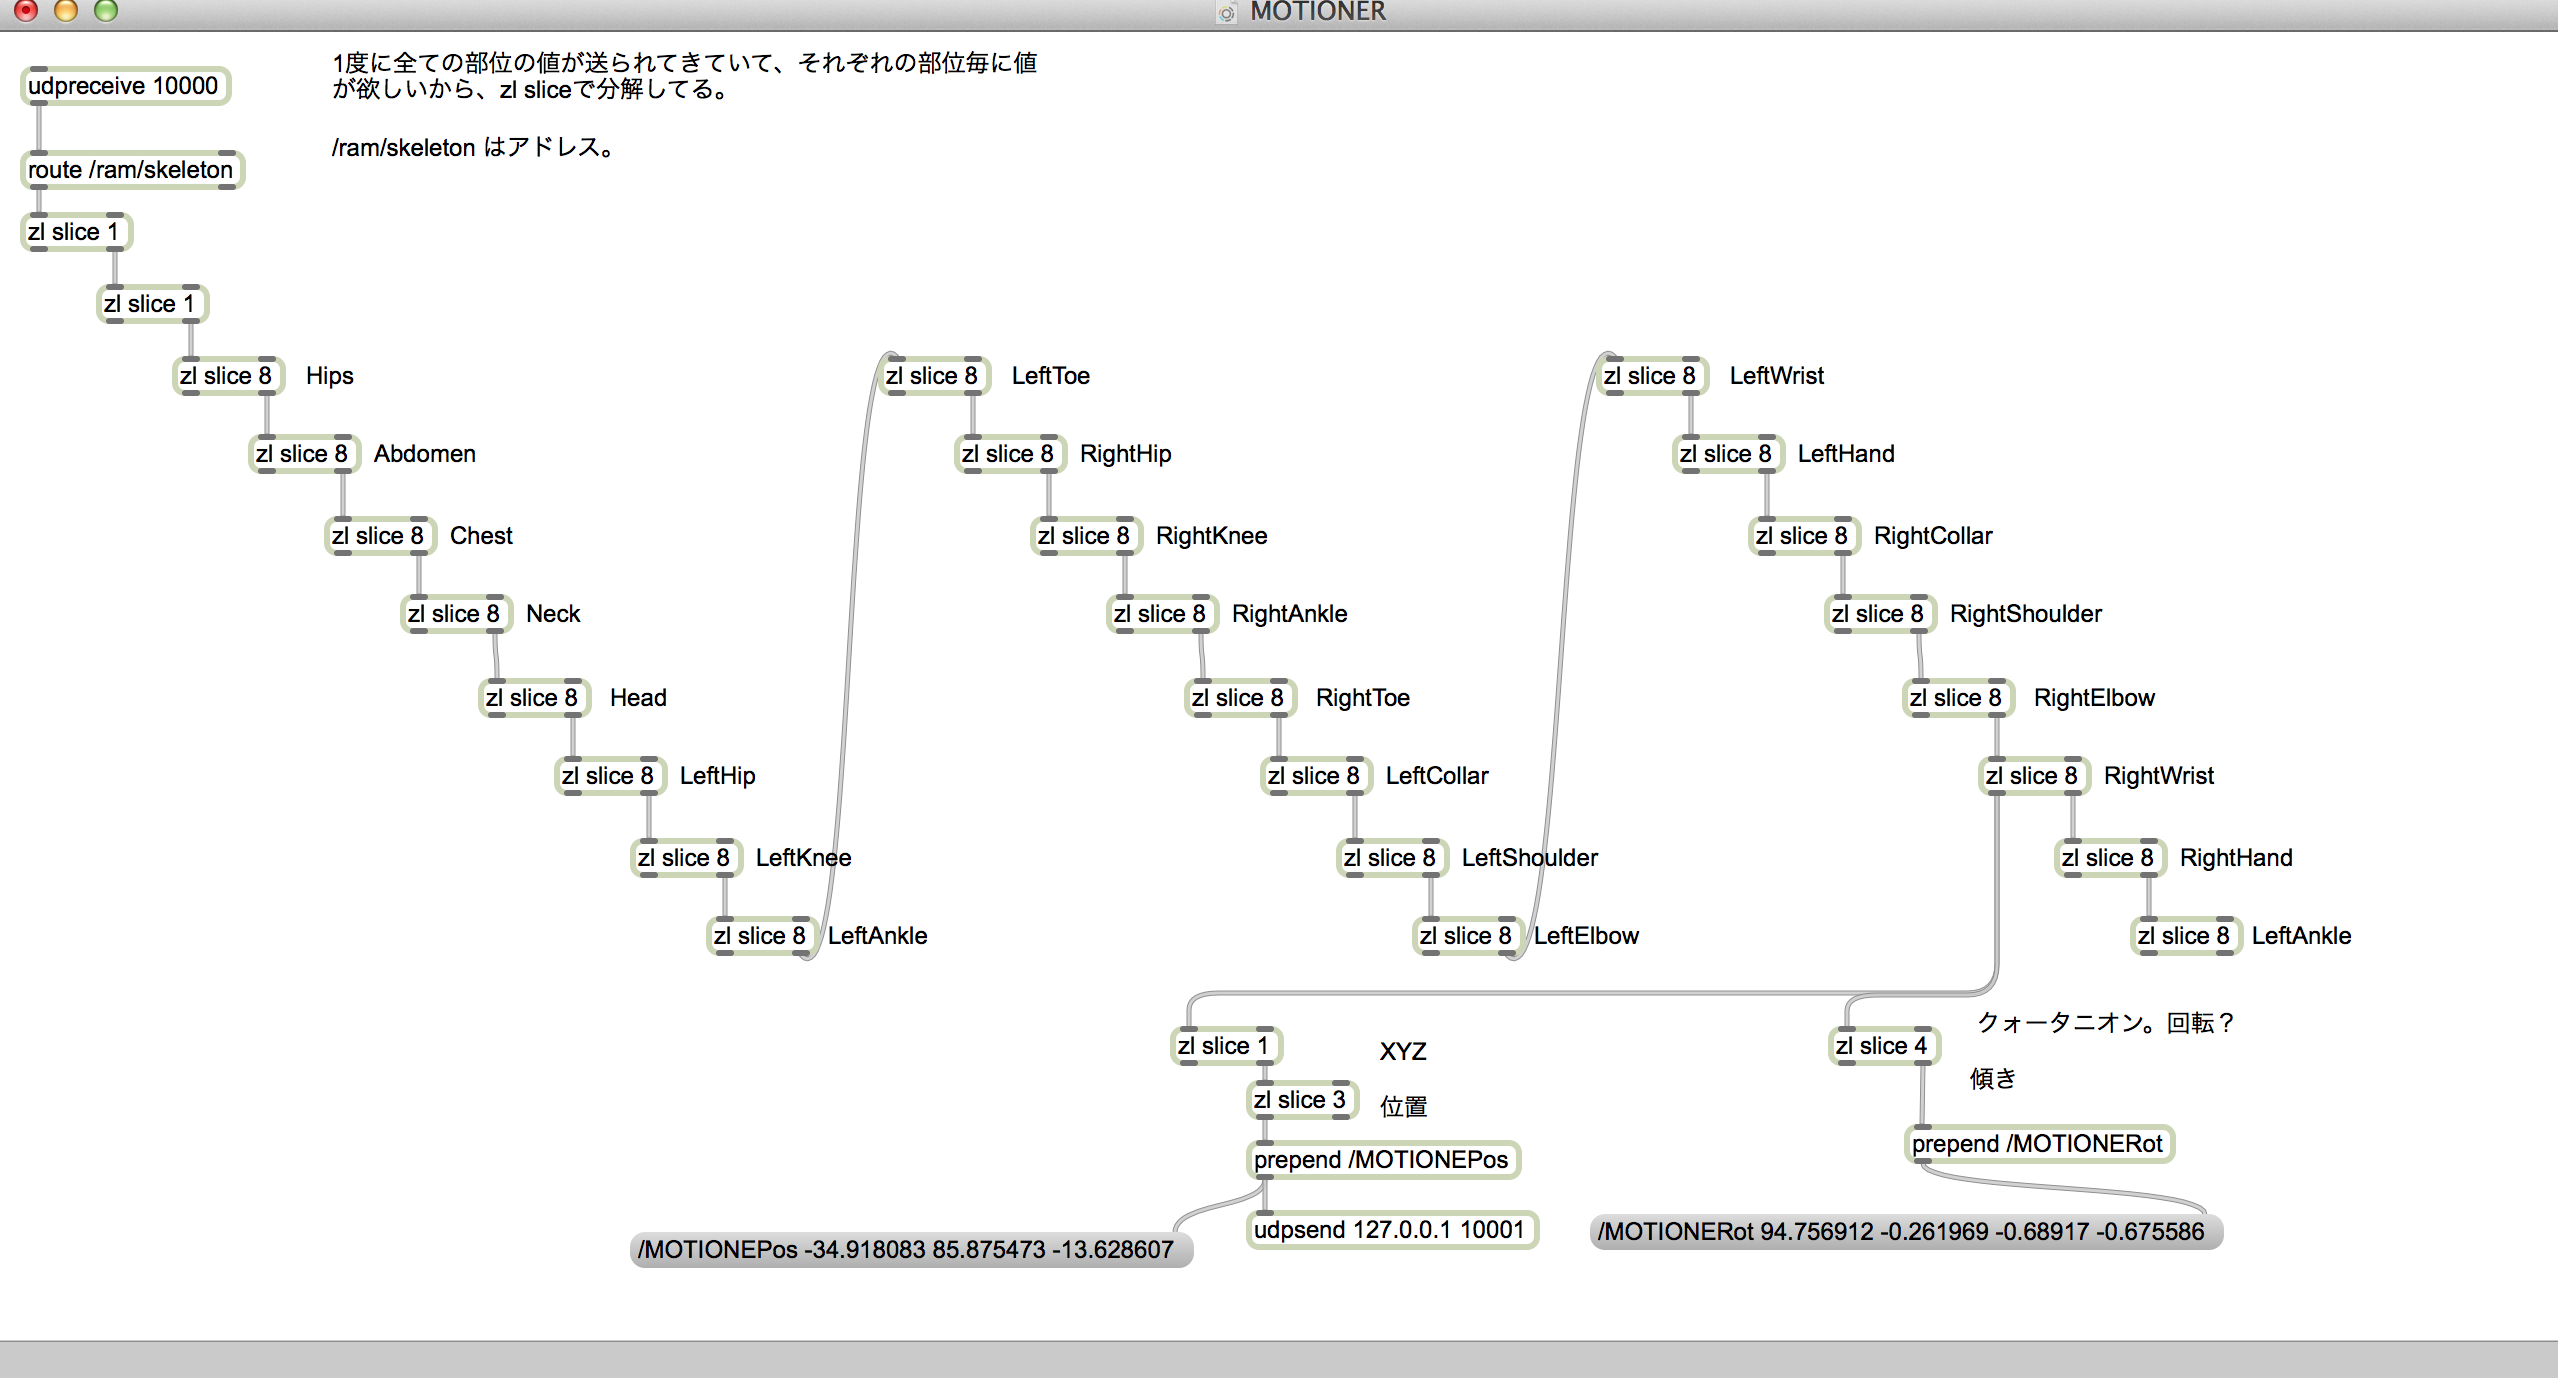Select the Japanese comment about zl slice

pos(684,76)
